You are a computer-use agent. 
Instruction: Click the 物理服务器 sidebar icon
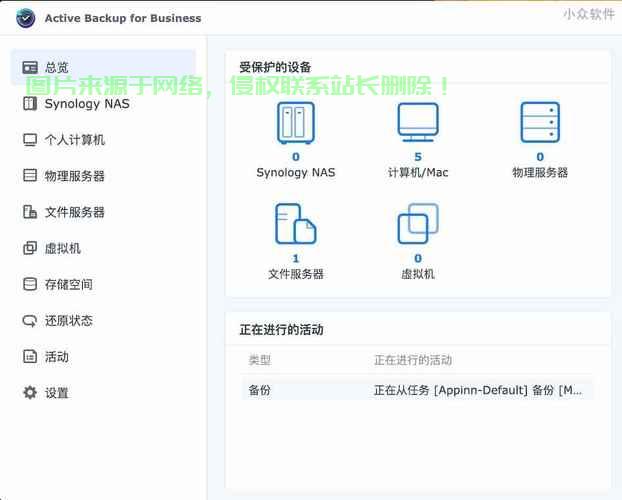pyautogui.click(x=30, y=175)
